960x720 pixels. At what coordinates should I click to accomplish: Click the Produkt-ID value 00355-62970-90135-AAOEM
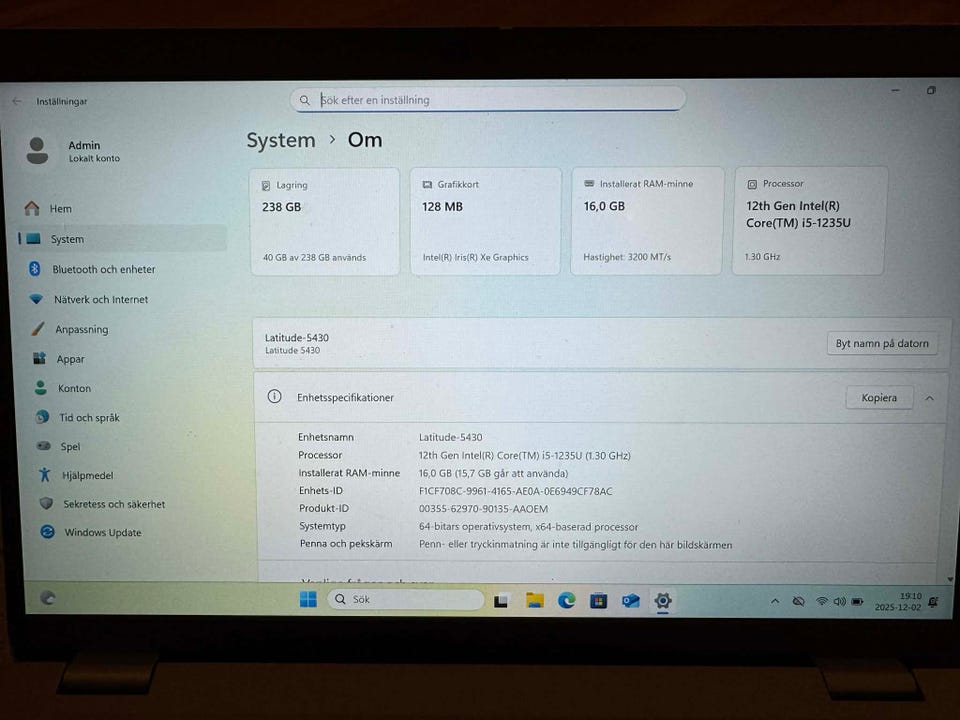coord(483,509)
